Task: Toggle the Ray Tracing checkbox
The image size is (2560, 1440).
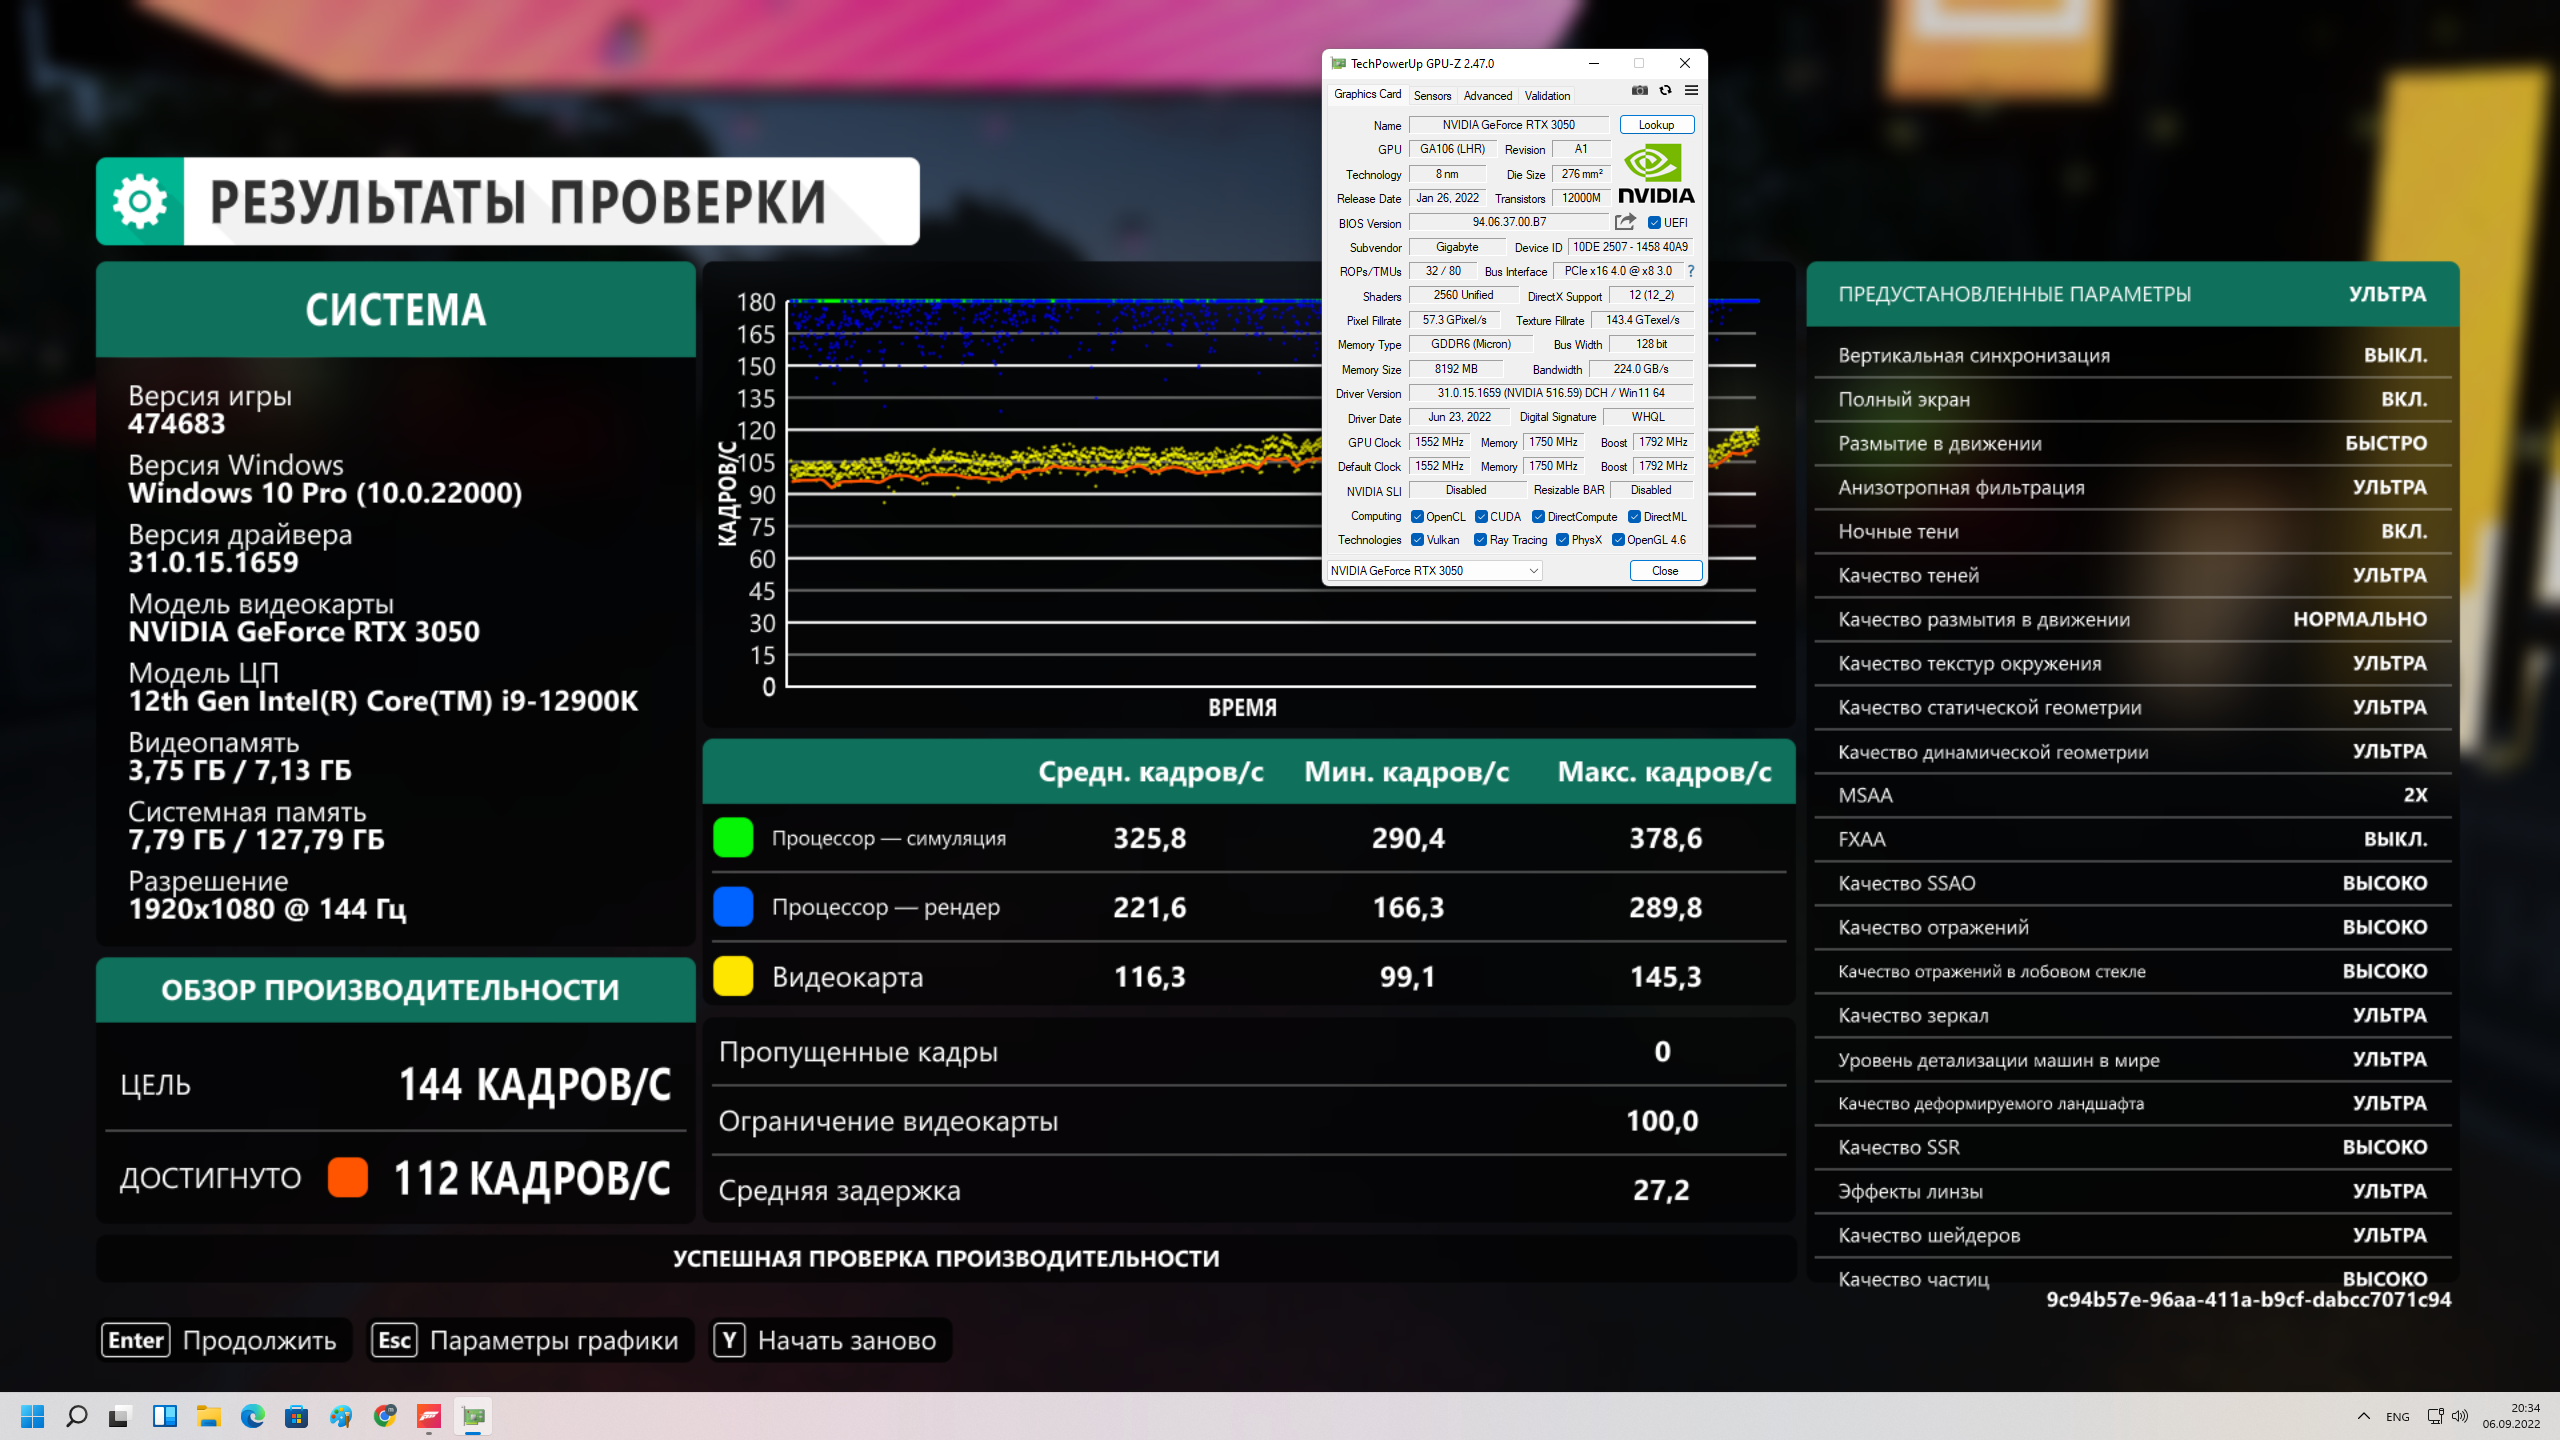Action: [x=1480, y=540]
